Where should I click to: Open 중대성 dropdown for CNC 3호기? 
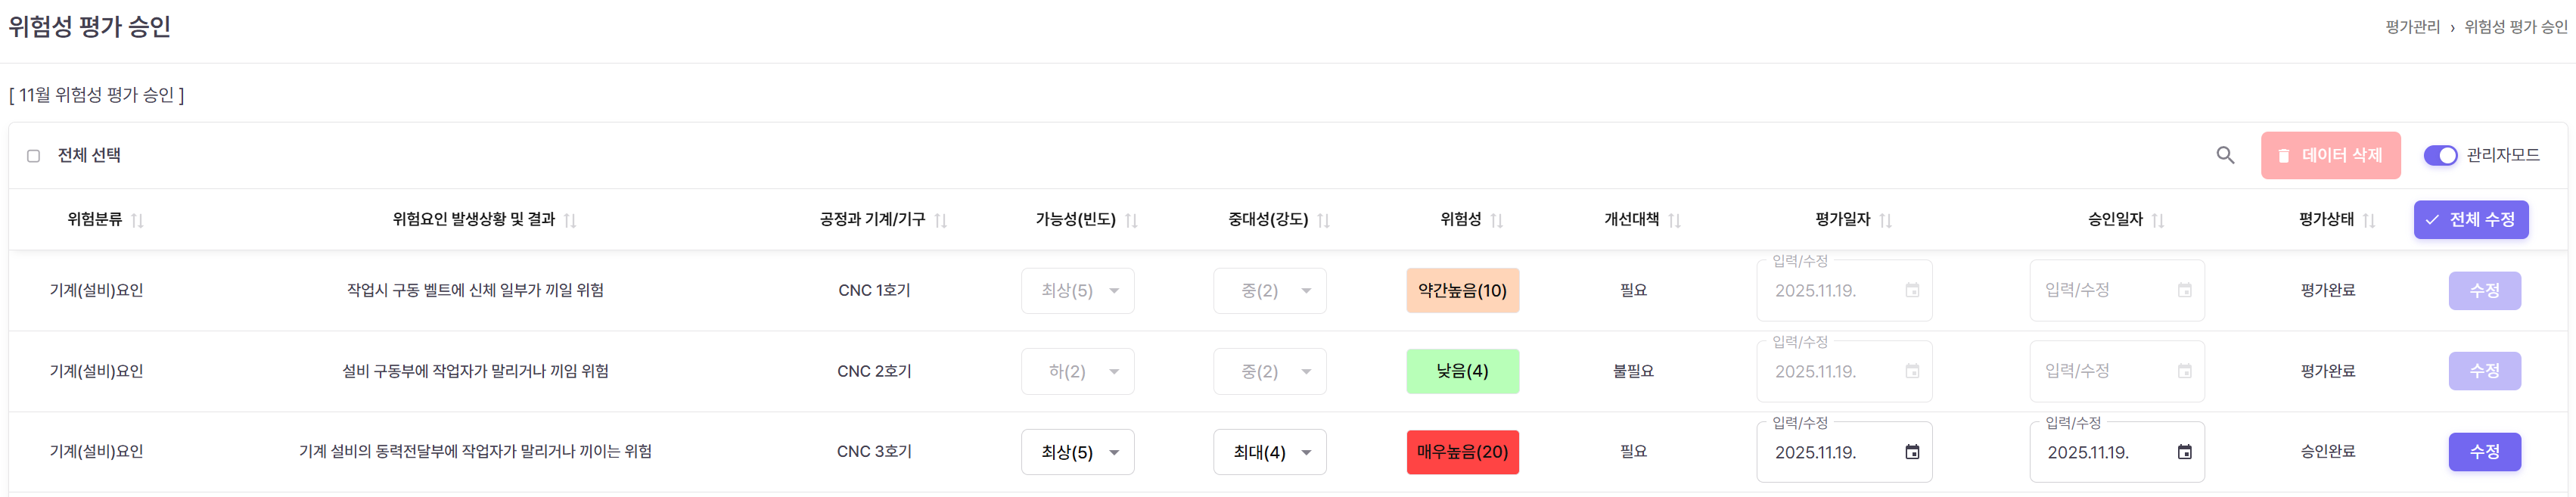click(1269, 452)
